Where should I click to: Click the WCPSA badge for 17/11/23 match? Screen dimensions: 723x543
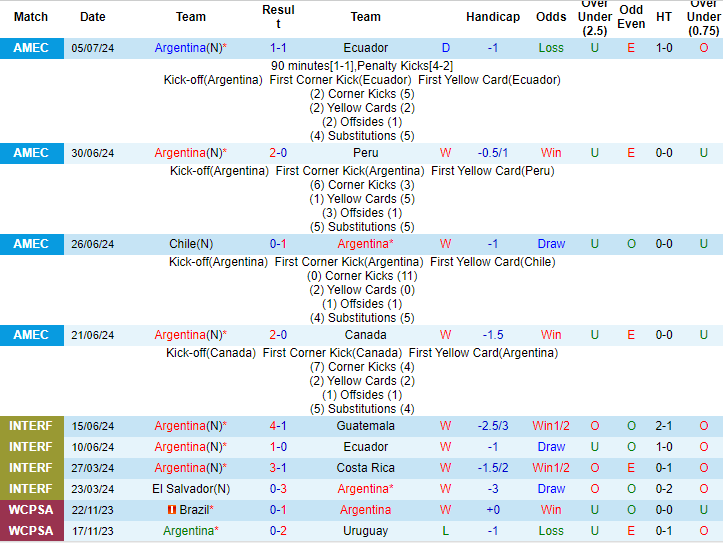[x=31, y=531]
